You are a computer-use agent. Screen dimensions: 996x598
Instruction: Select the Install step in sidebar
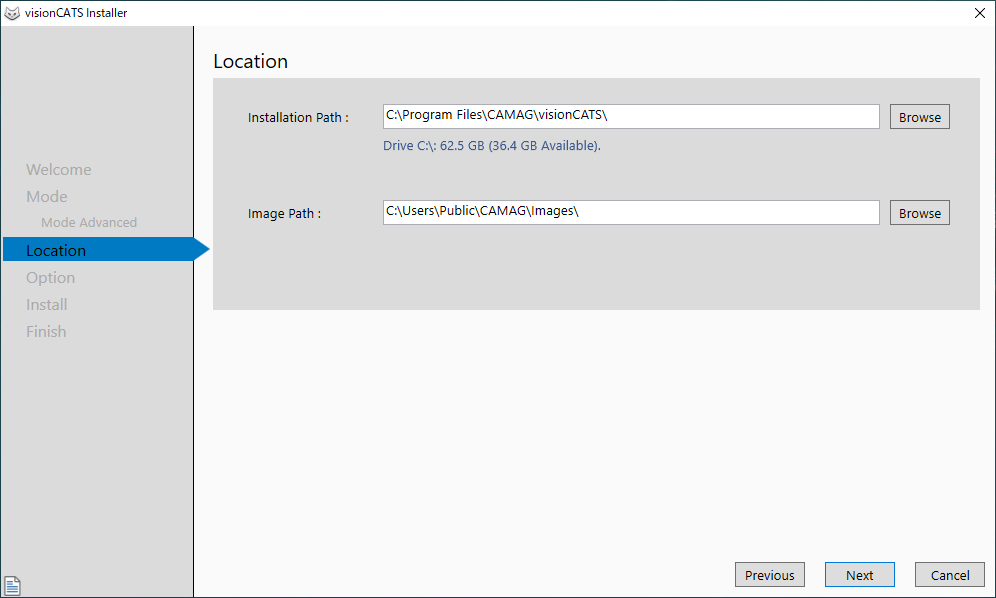tap(47, 305)
